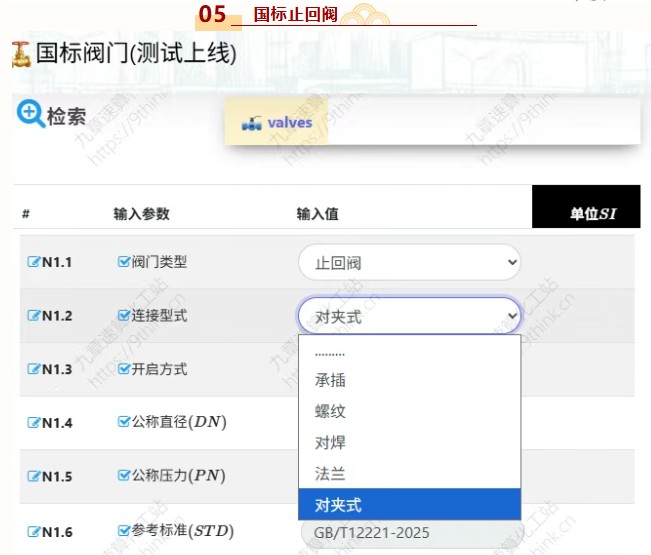651x555 pixels.
Task: Collapse the 对夹式 connection type dropdown
Action: point(409,316)
